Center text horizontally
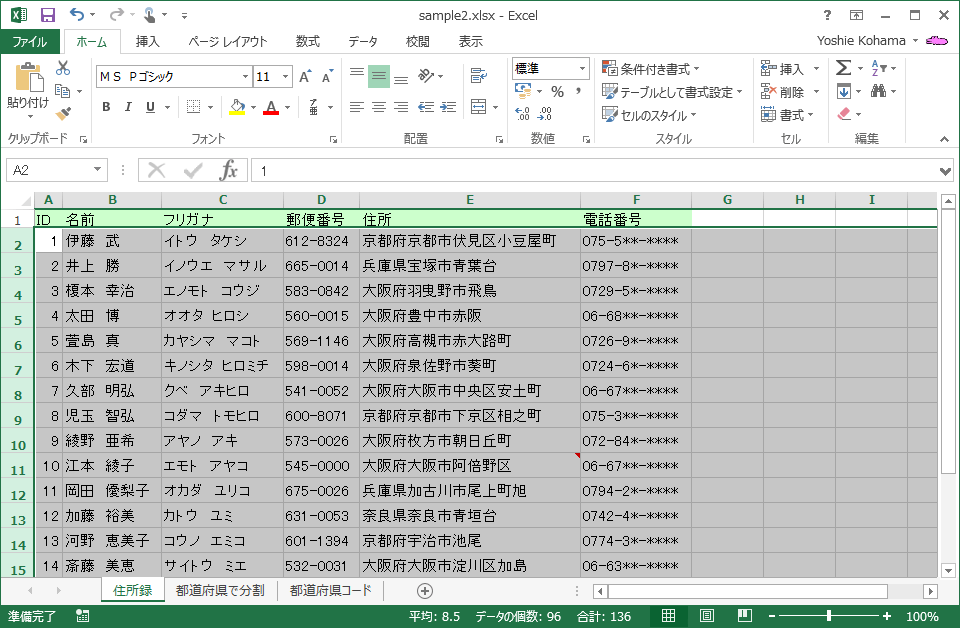960x628 pixels. click(x=379, y=107)
